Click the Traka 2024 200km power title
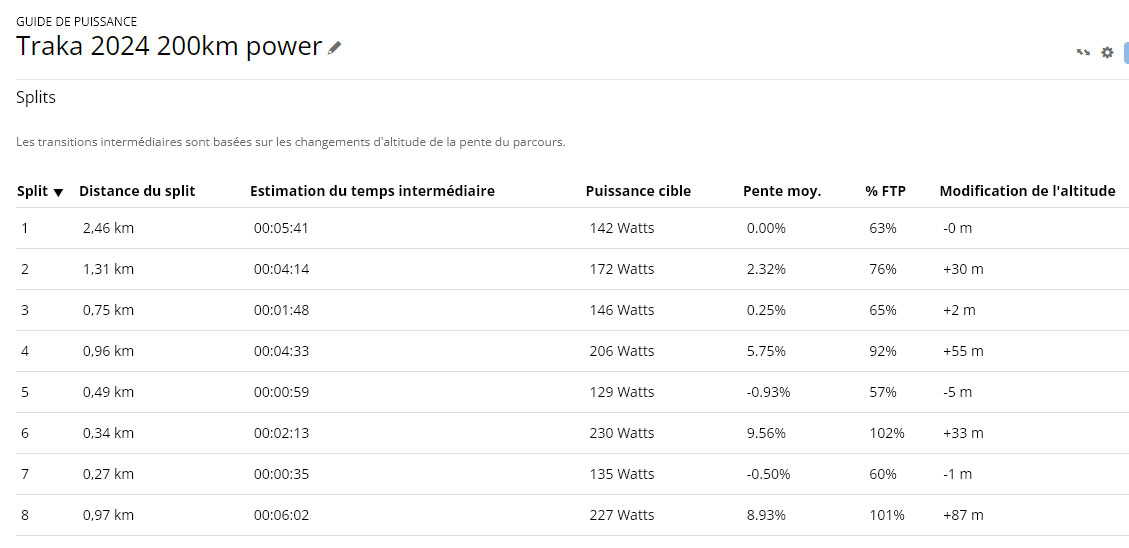Image resolution: width=1129 pixels, height=548 pixels. click(168, 47)
